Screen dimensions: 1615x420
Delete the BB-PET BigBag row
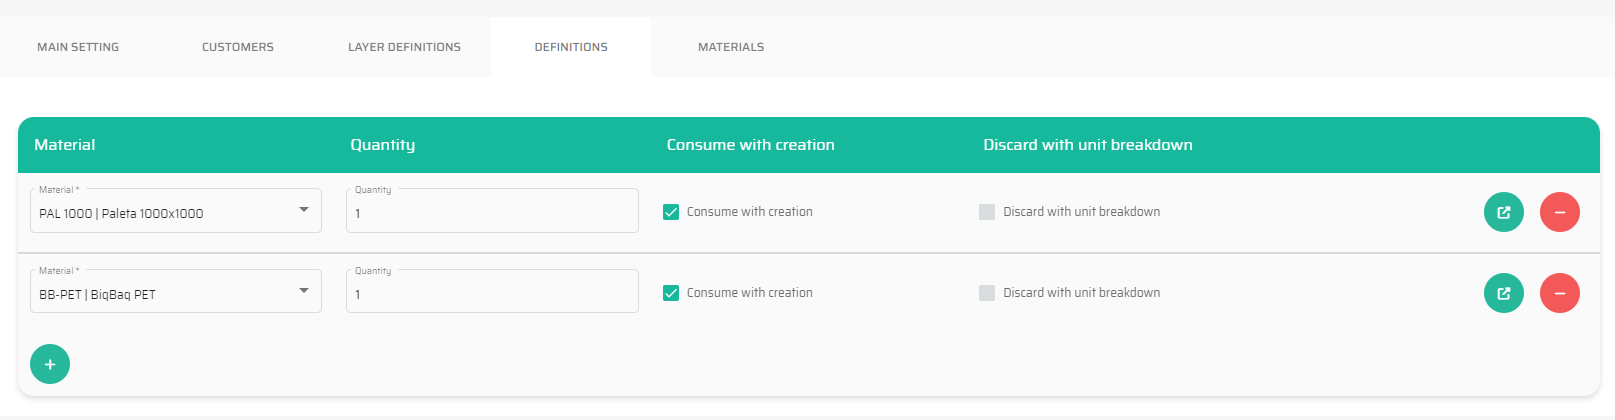coord(1559,293)
